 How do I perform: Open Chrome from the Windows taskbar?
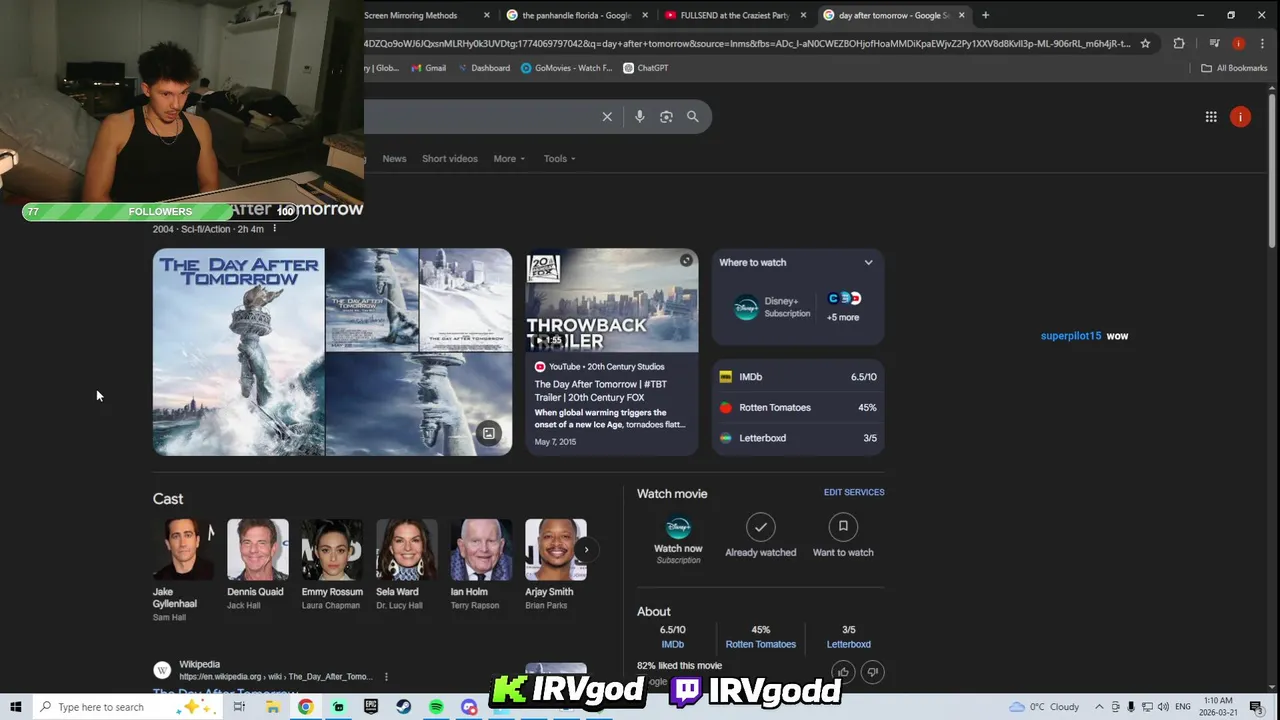(305, 707)
